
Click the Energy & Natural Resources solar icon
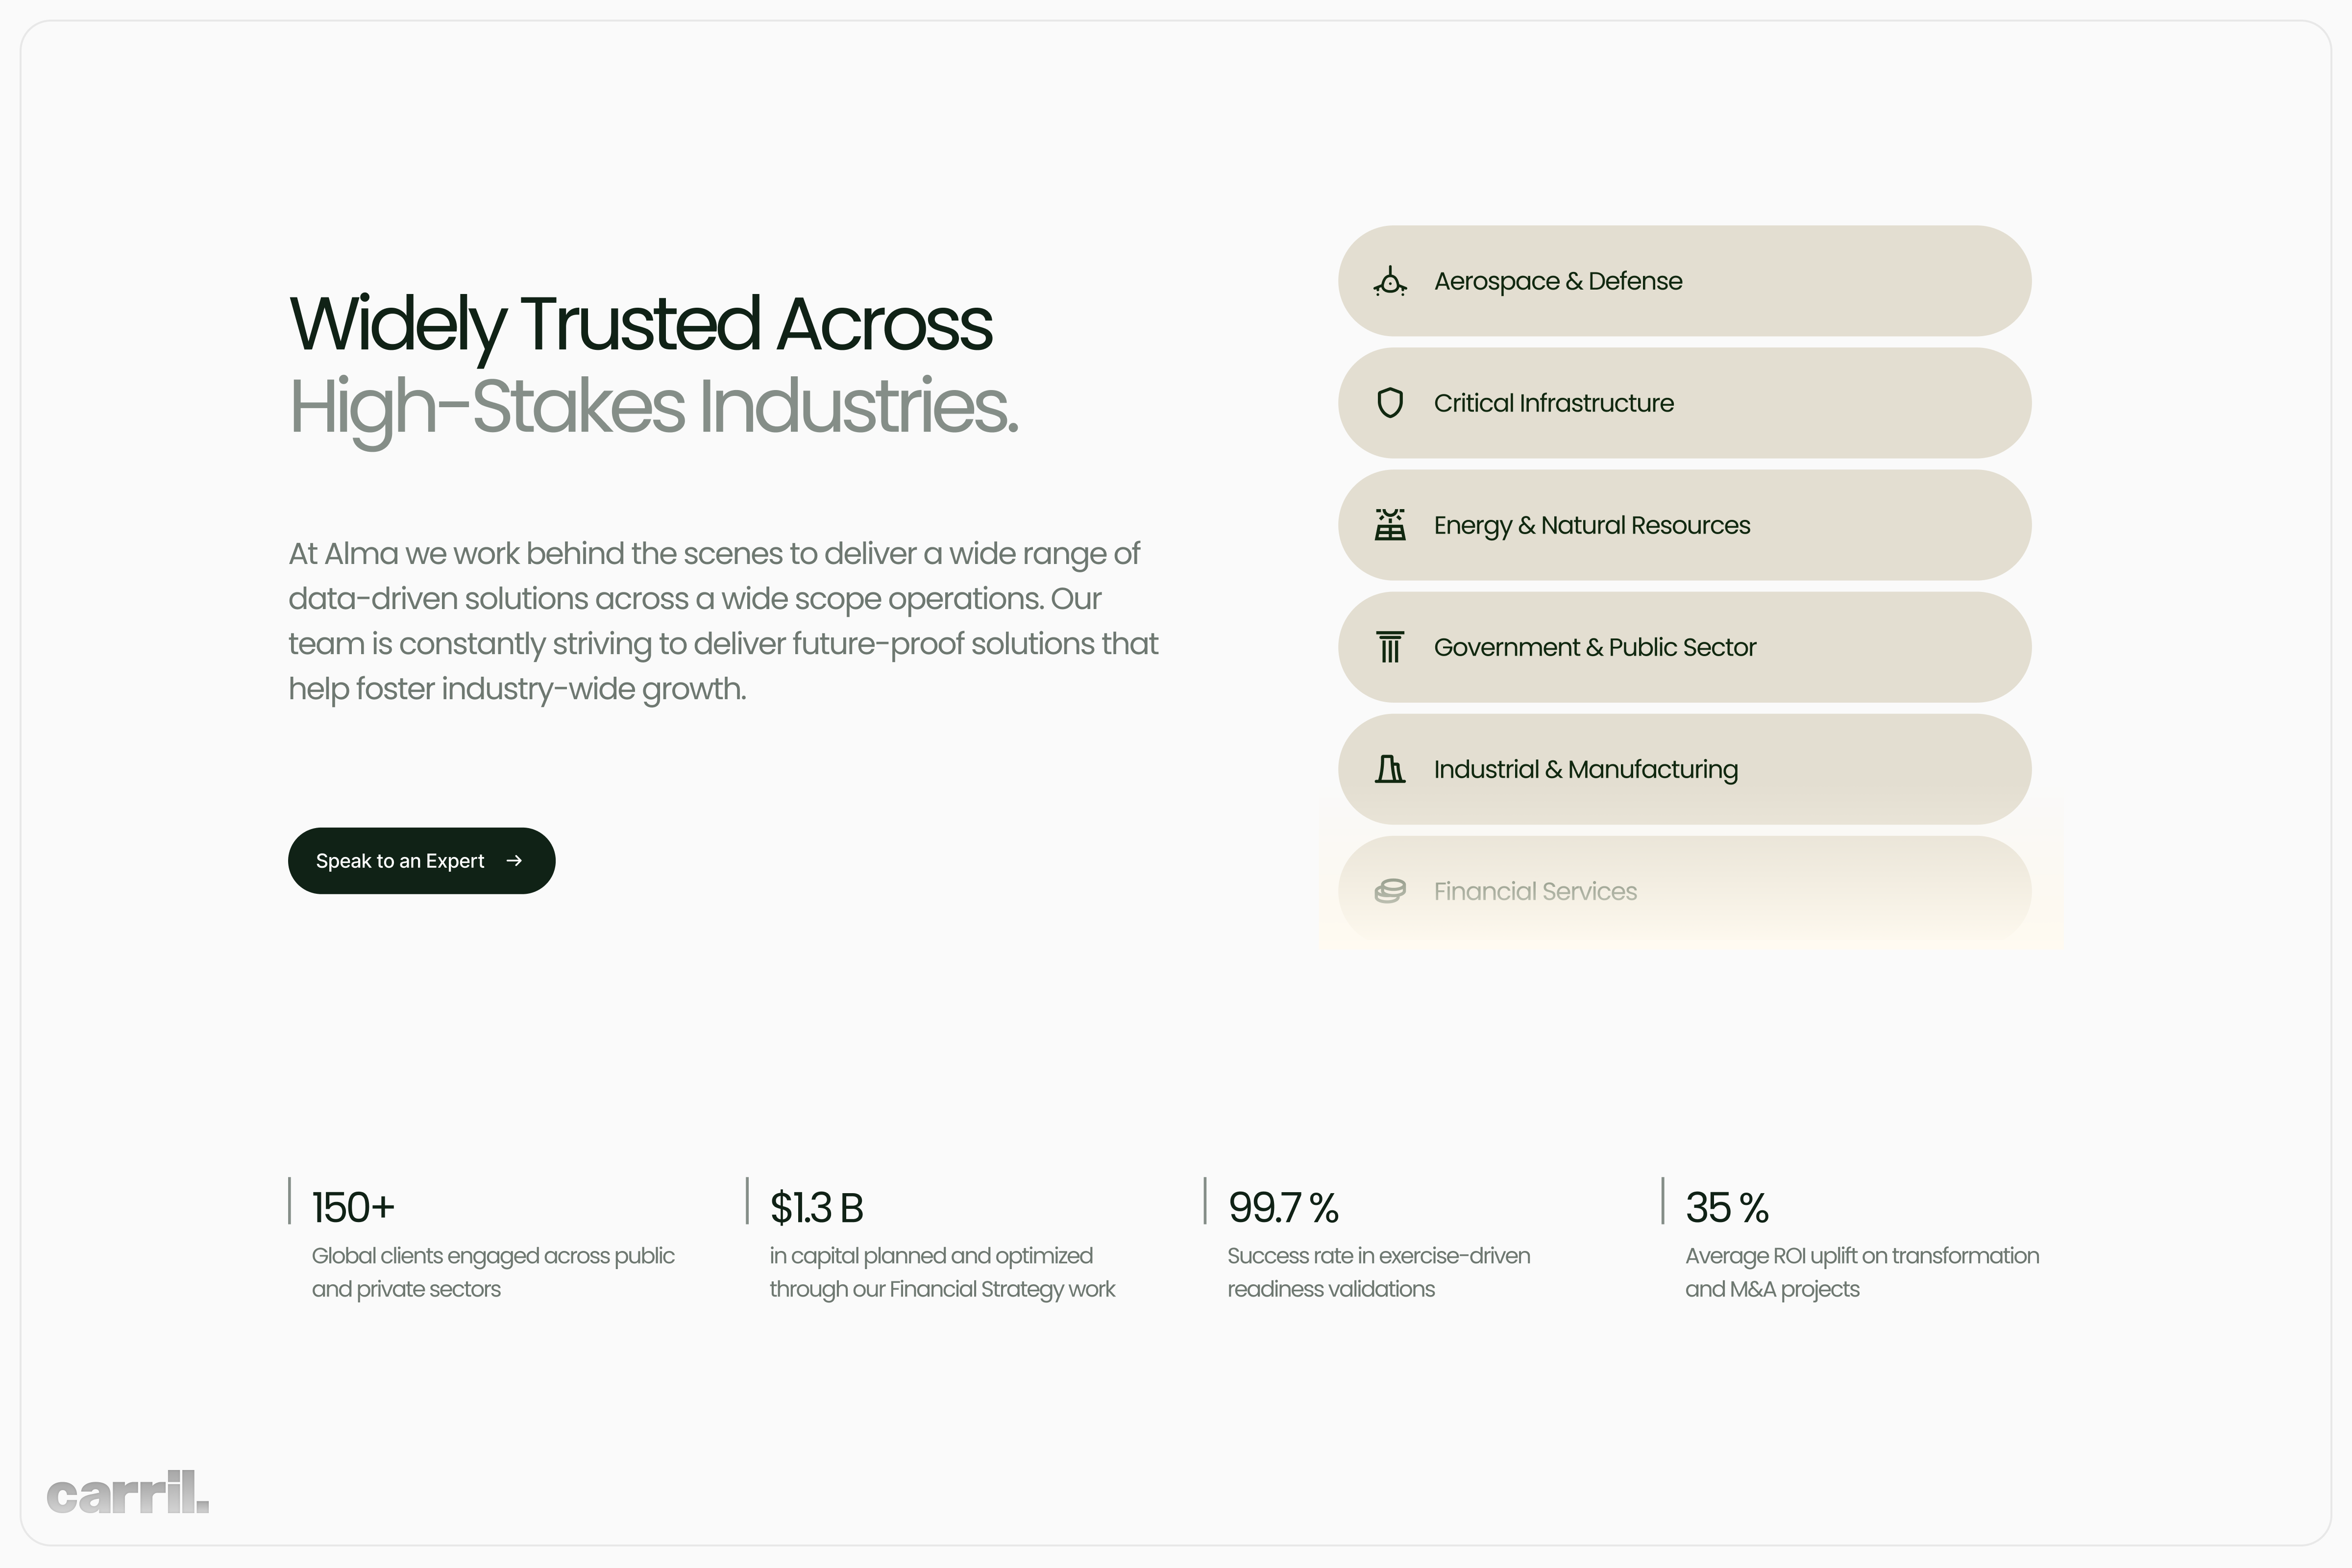coord(1390,525)
